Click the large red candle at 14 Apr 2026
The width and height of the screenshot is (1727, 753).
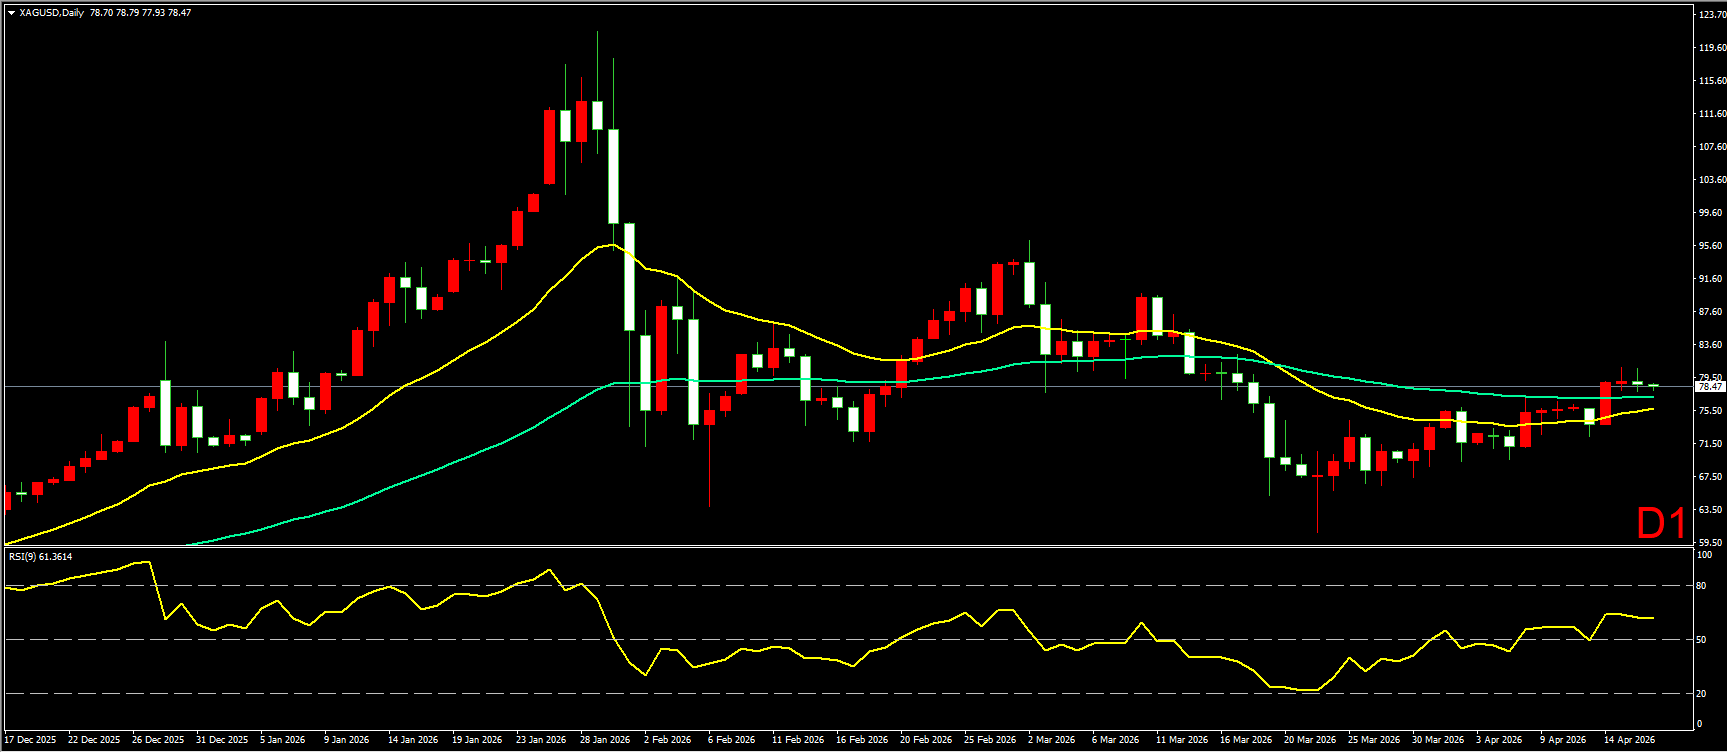(x=1605, y=403)
